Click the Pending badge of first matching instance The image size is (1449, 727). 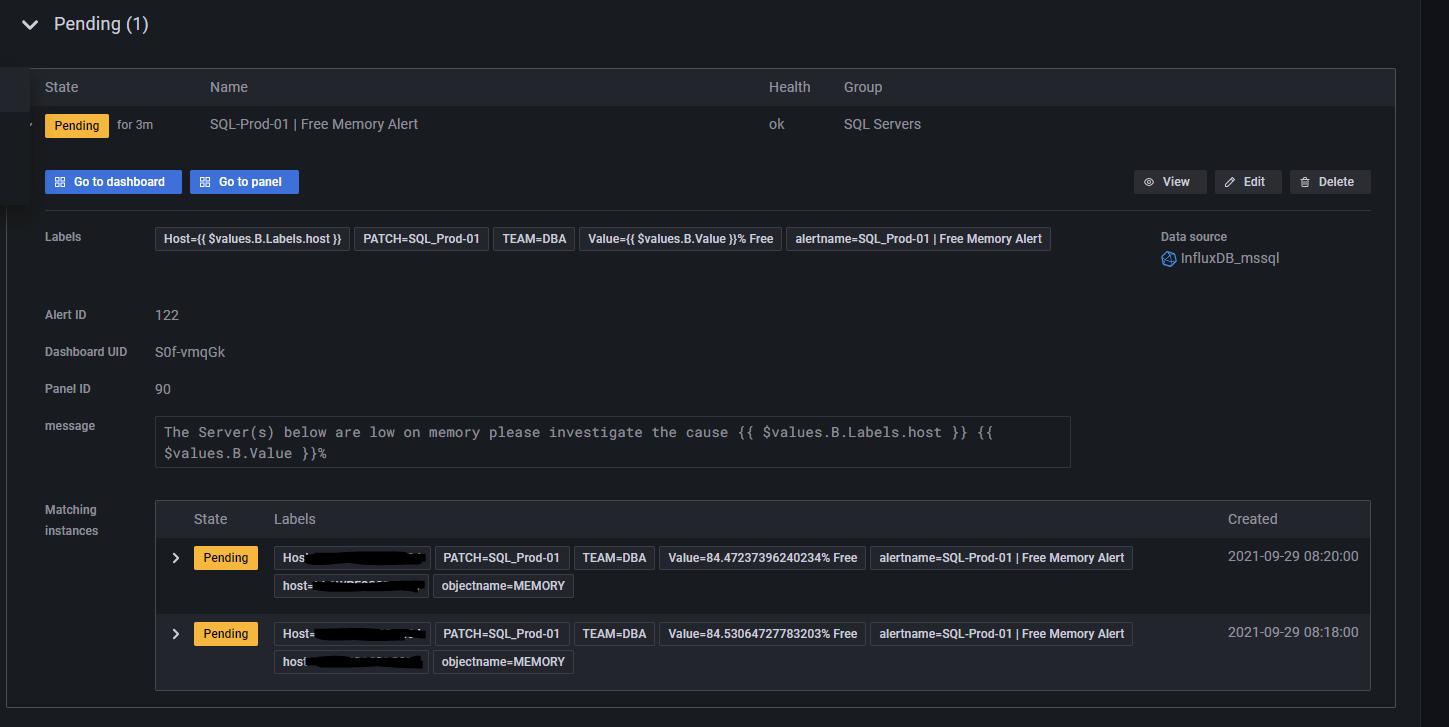click(x=226, y=558)
